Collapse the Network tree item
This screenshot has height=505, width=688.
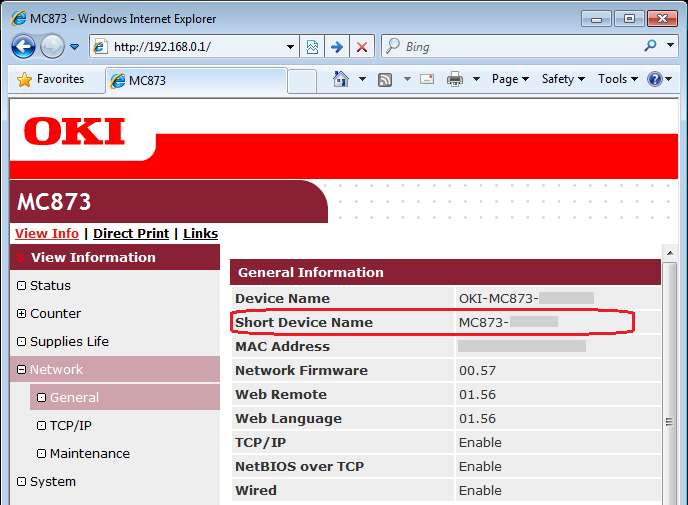(21, 370)
